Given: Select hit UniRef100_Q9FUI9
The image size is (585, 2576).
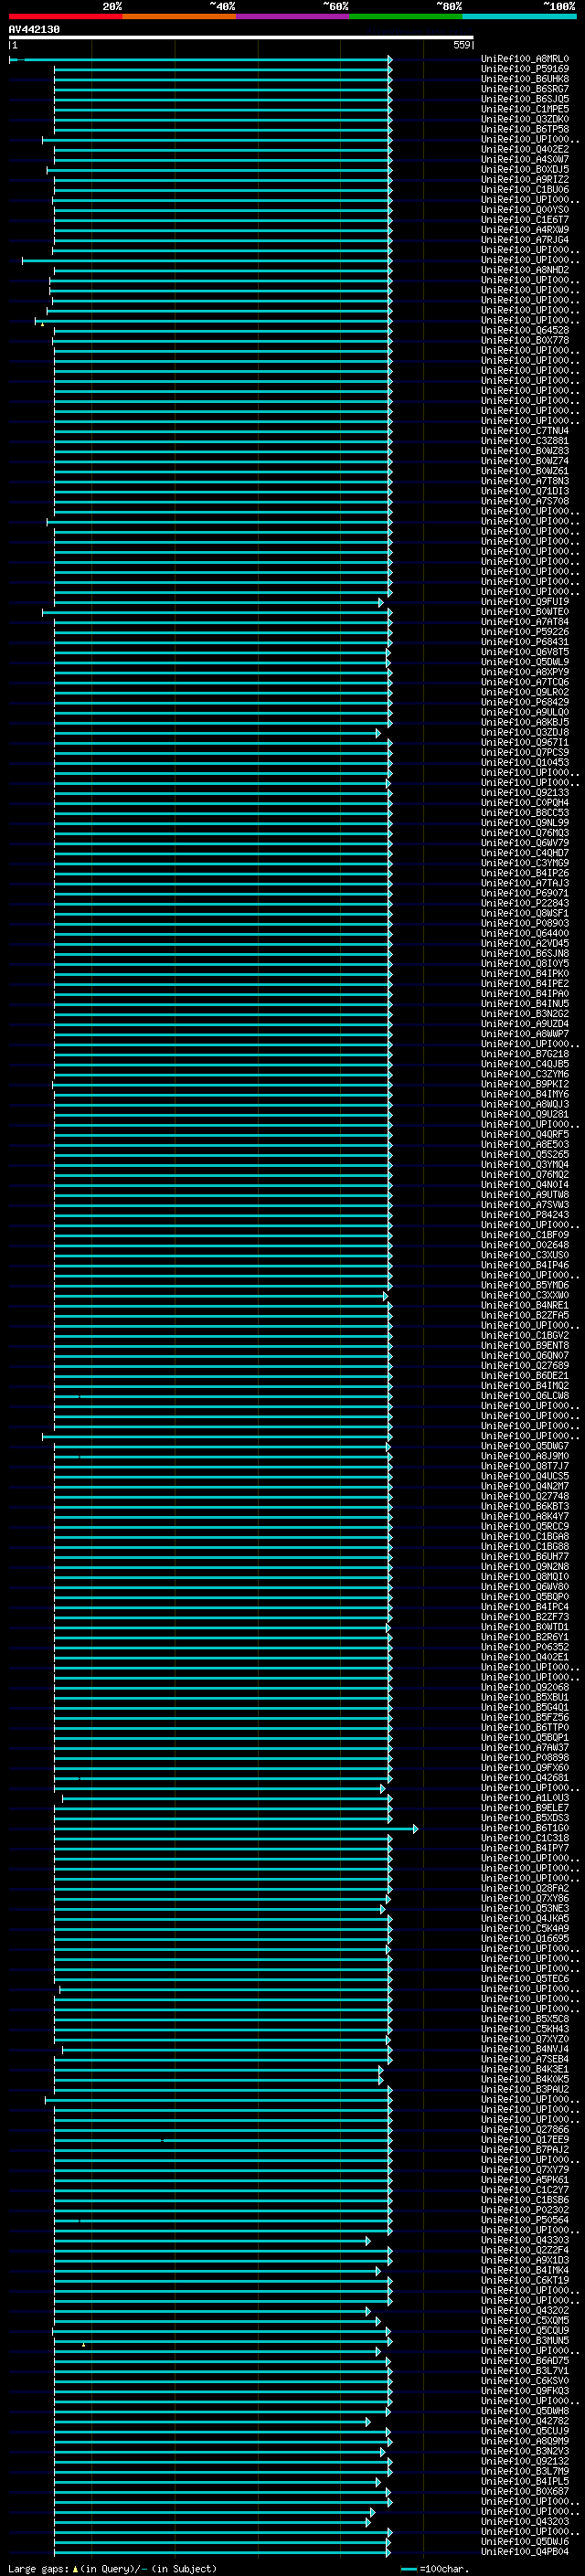Looking at the screenshot, I should 525,602.
